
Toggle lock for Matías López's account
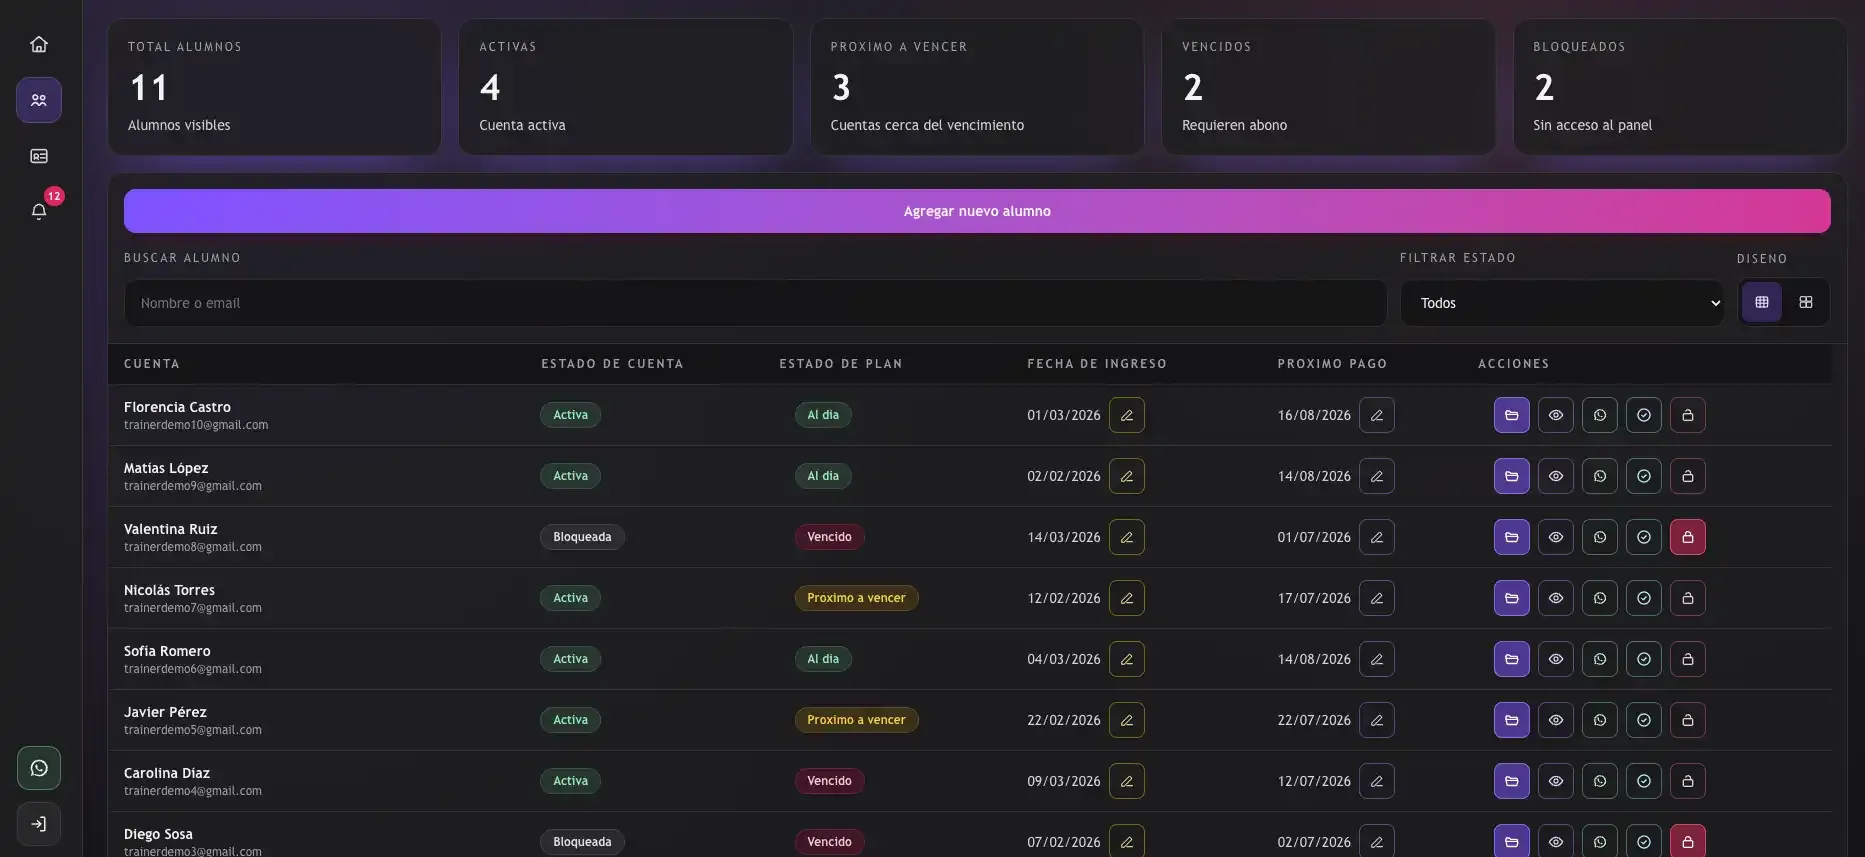coord(1687,476)
